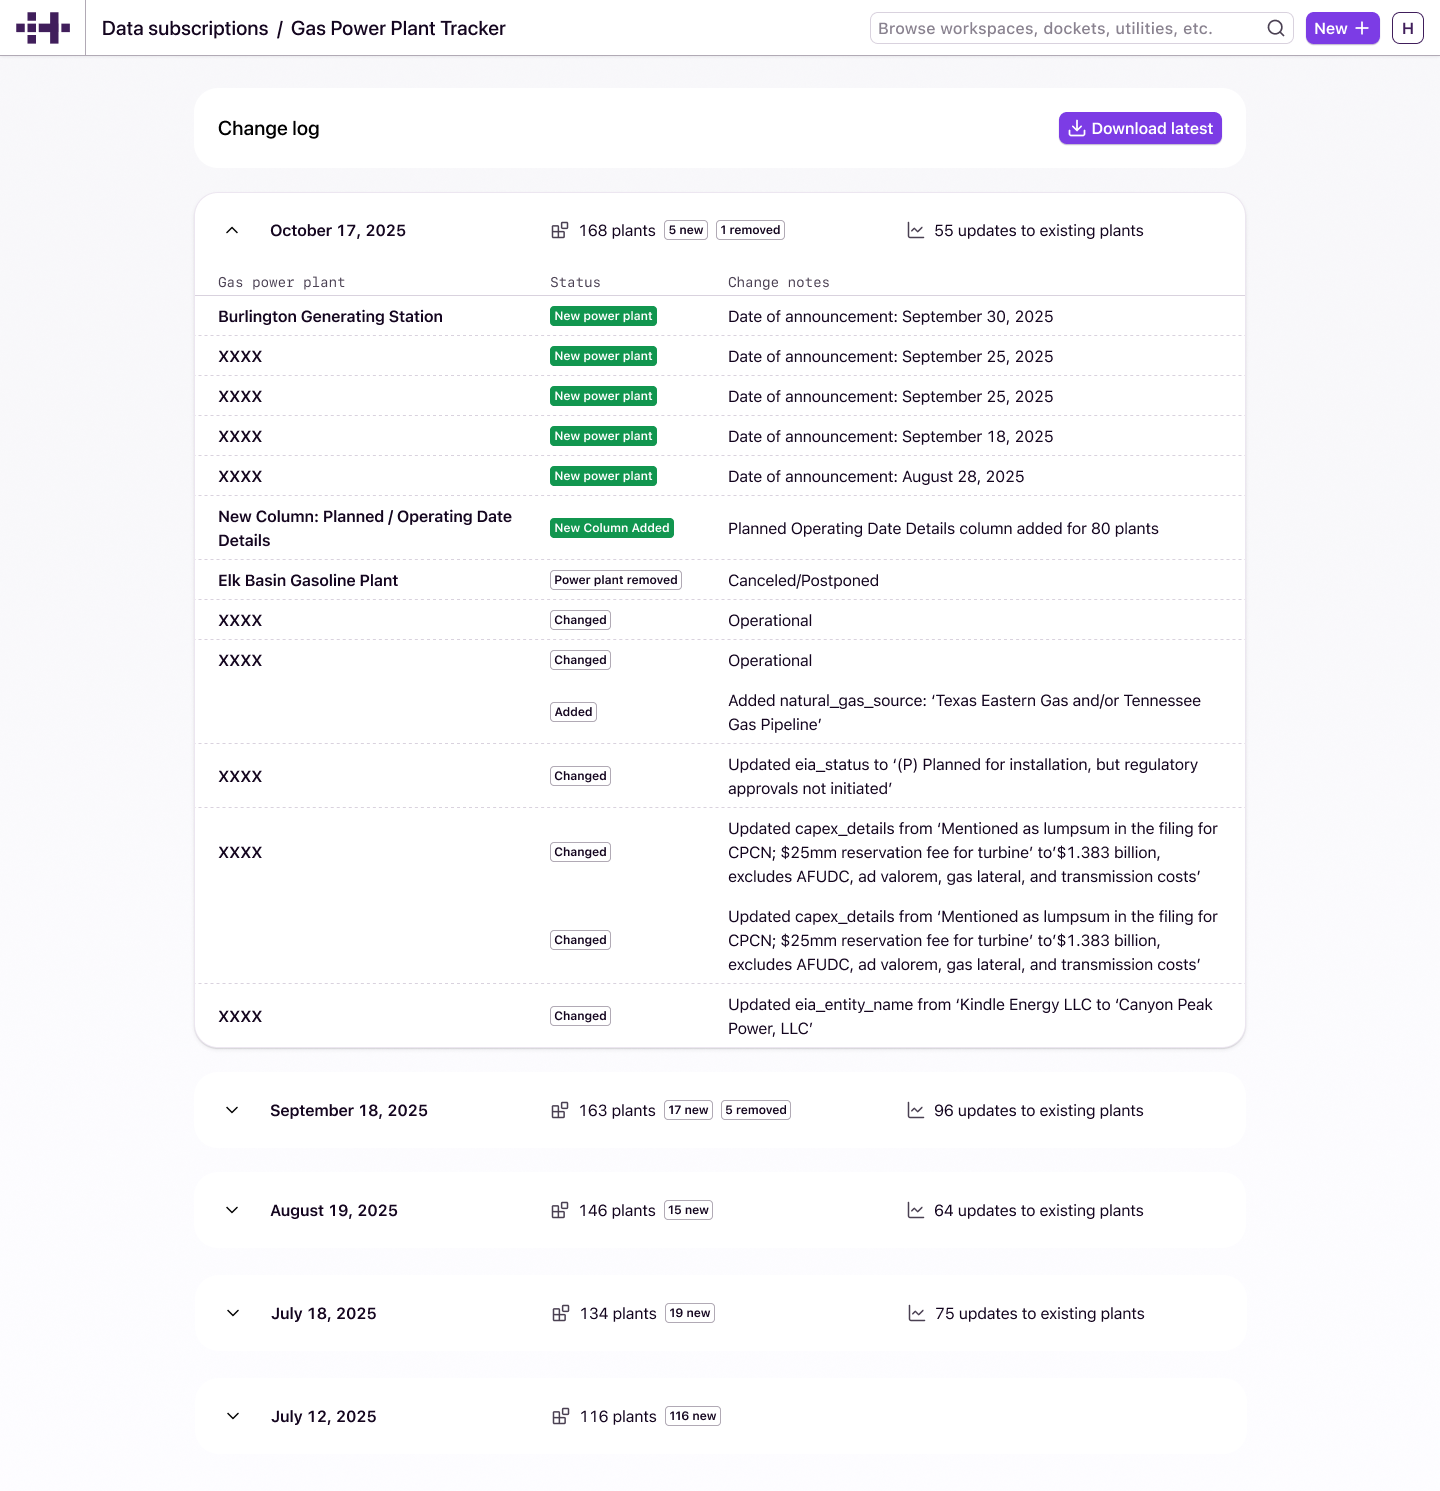Viewport: 1440px width, 1491px height.
Task: Click the search magnifier icon
Action: pyautogui.click(x=1275, y=28)
